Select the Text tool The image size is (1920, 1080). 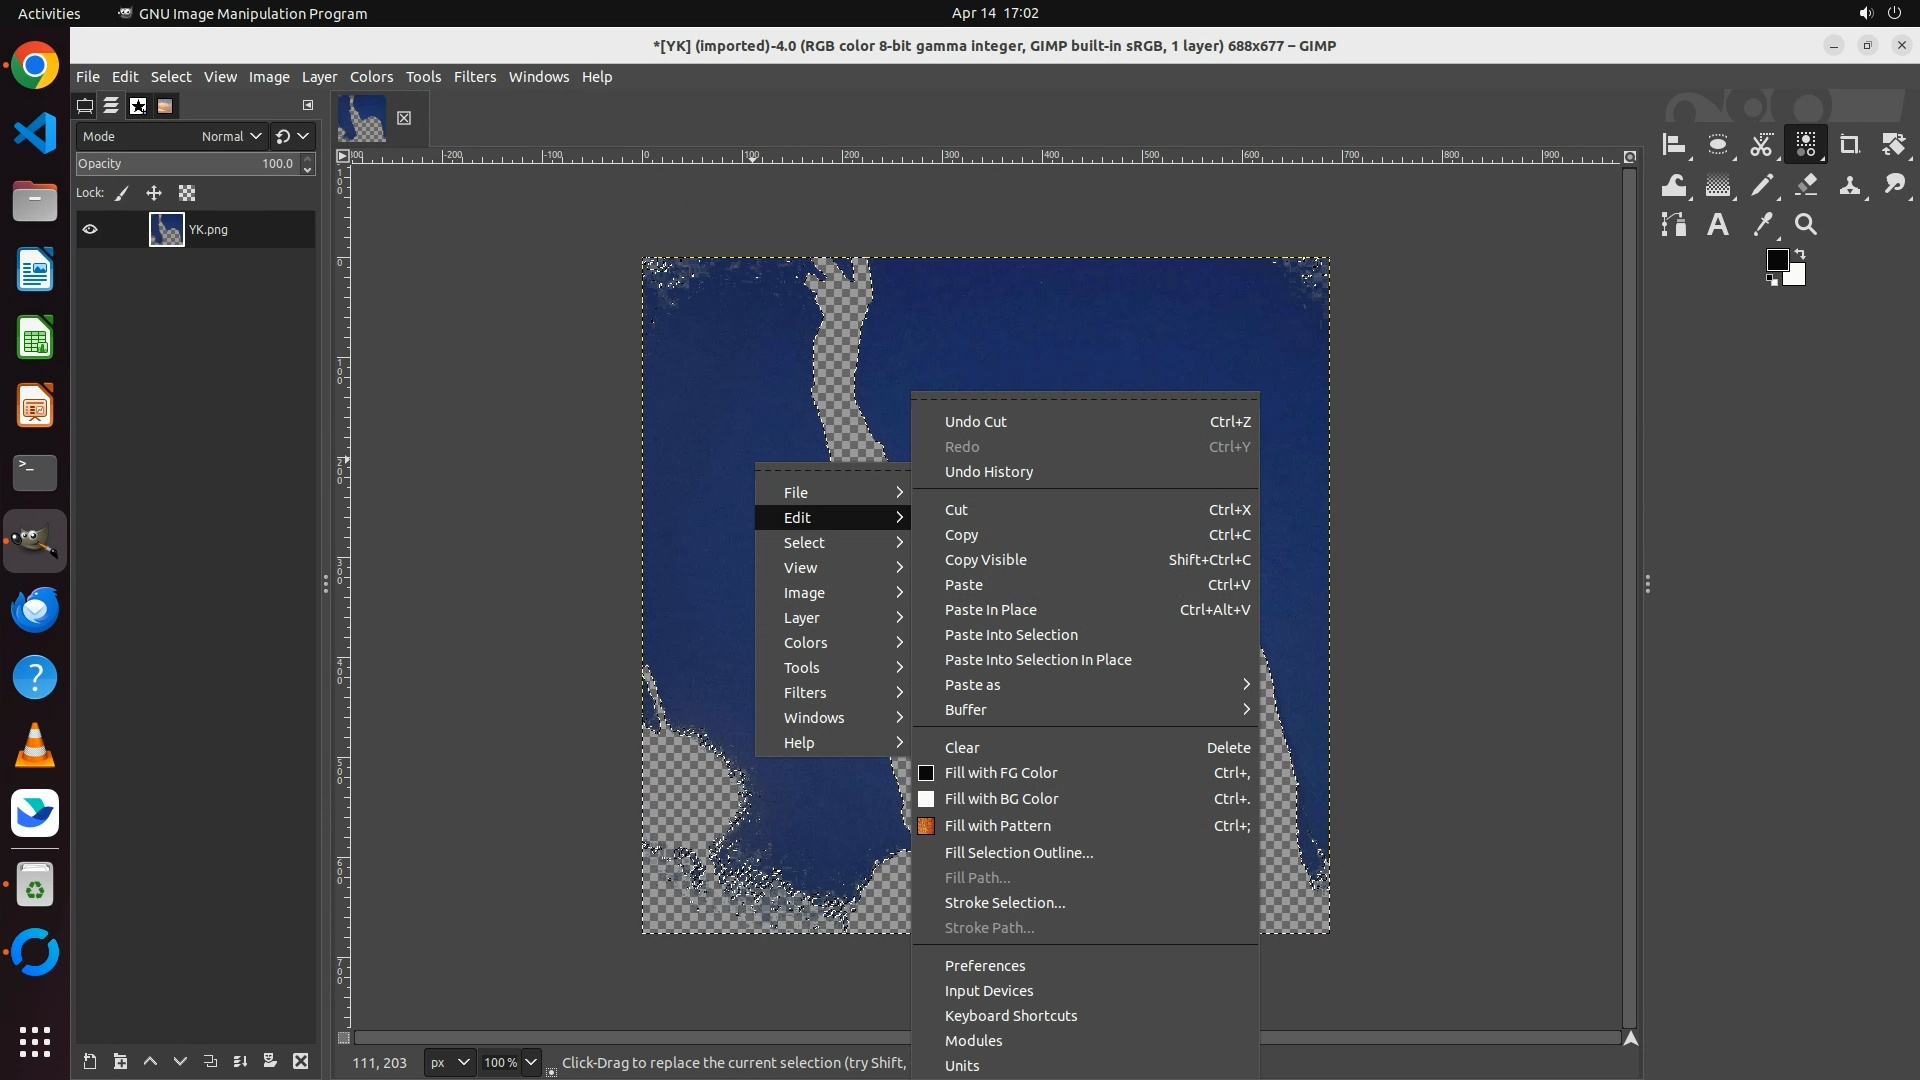click(1717, 225)
